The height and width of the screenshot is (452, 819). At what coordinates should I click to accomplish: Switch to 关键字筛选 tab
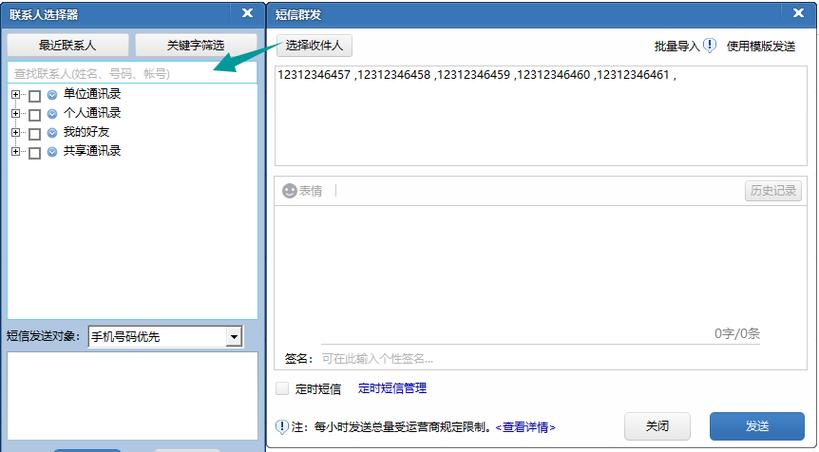196,45
